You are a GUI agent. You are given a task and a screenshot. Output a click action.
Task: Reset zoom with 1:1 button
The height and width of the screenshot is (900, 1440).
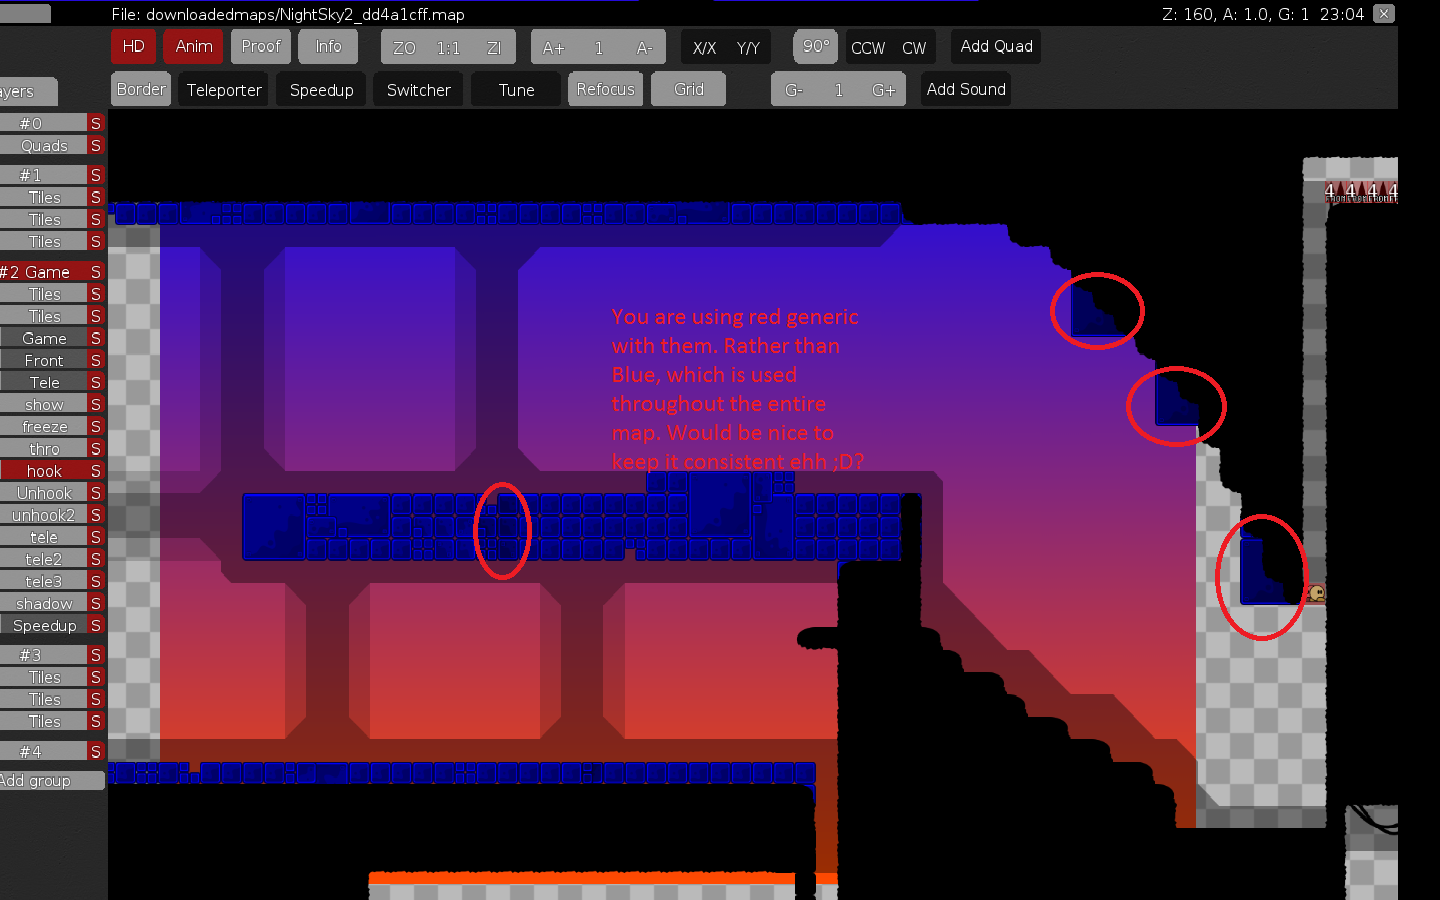coord(448,48)
